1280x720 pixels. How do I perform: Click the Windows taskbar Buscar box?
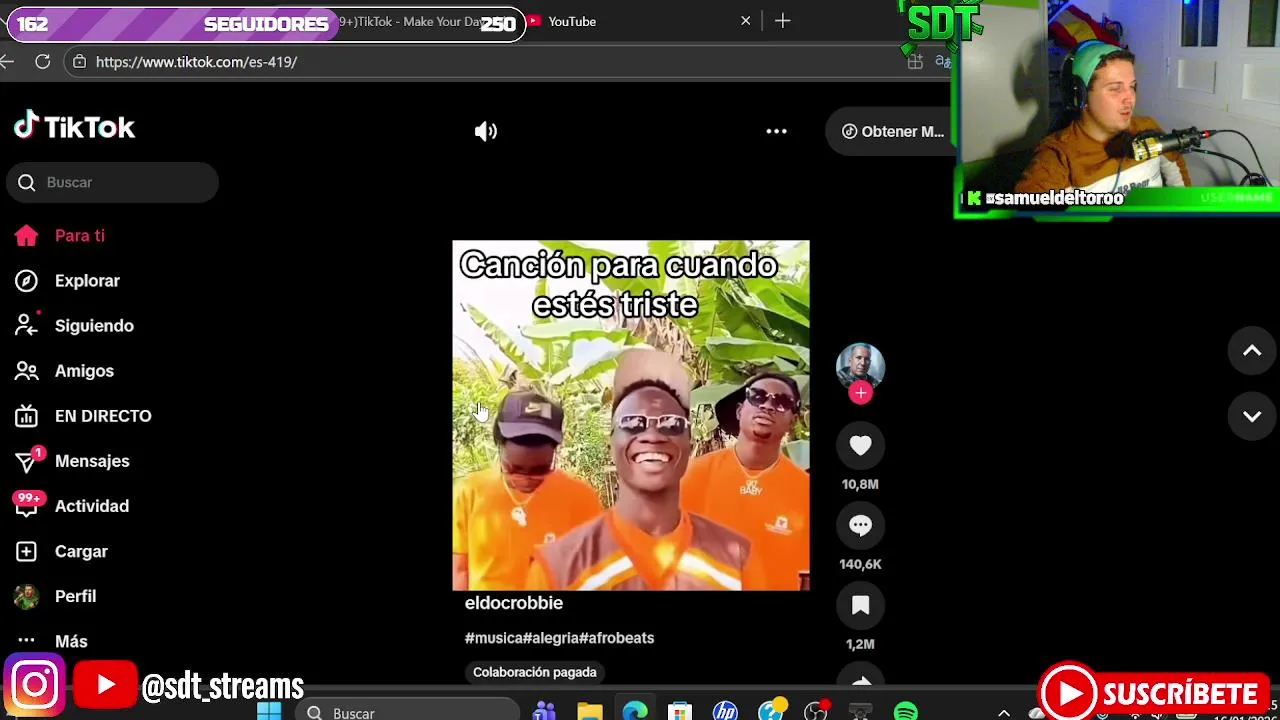408,712
